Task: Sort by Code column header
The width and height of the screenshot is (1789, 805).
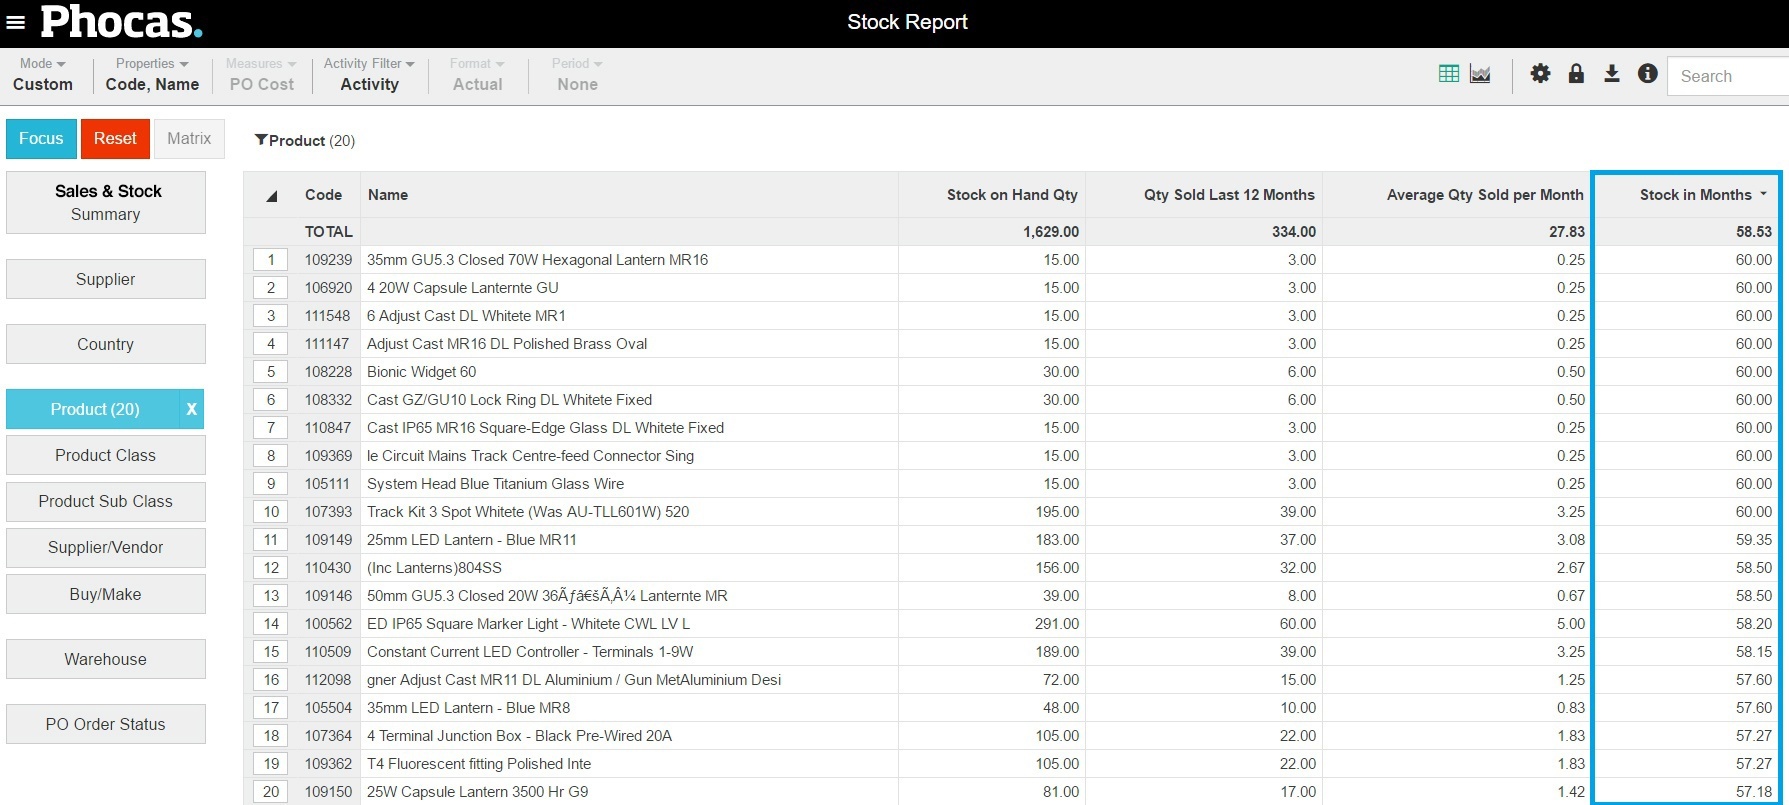Action: 323,195
